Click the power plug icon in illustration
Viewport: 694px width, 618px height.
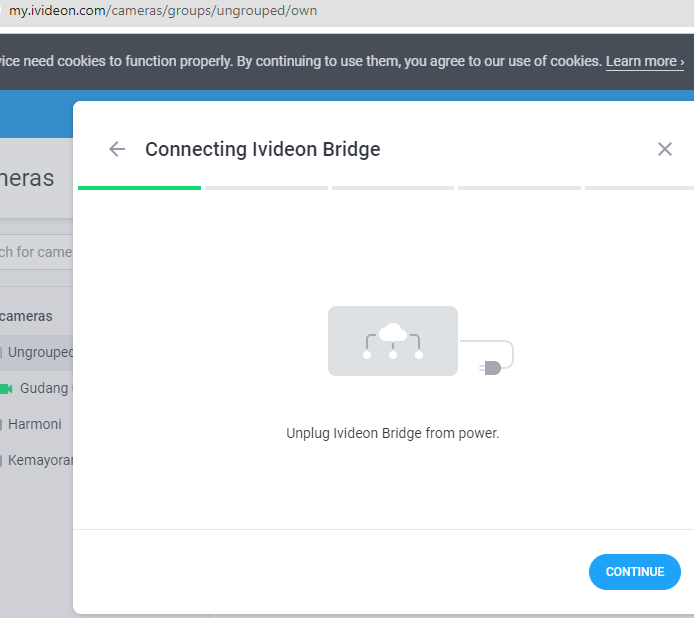pos(490,368)
